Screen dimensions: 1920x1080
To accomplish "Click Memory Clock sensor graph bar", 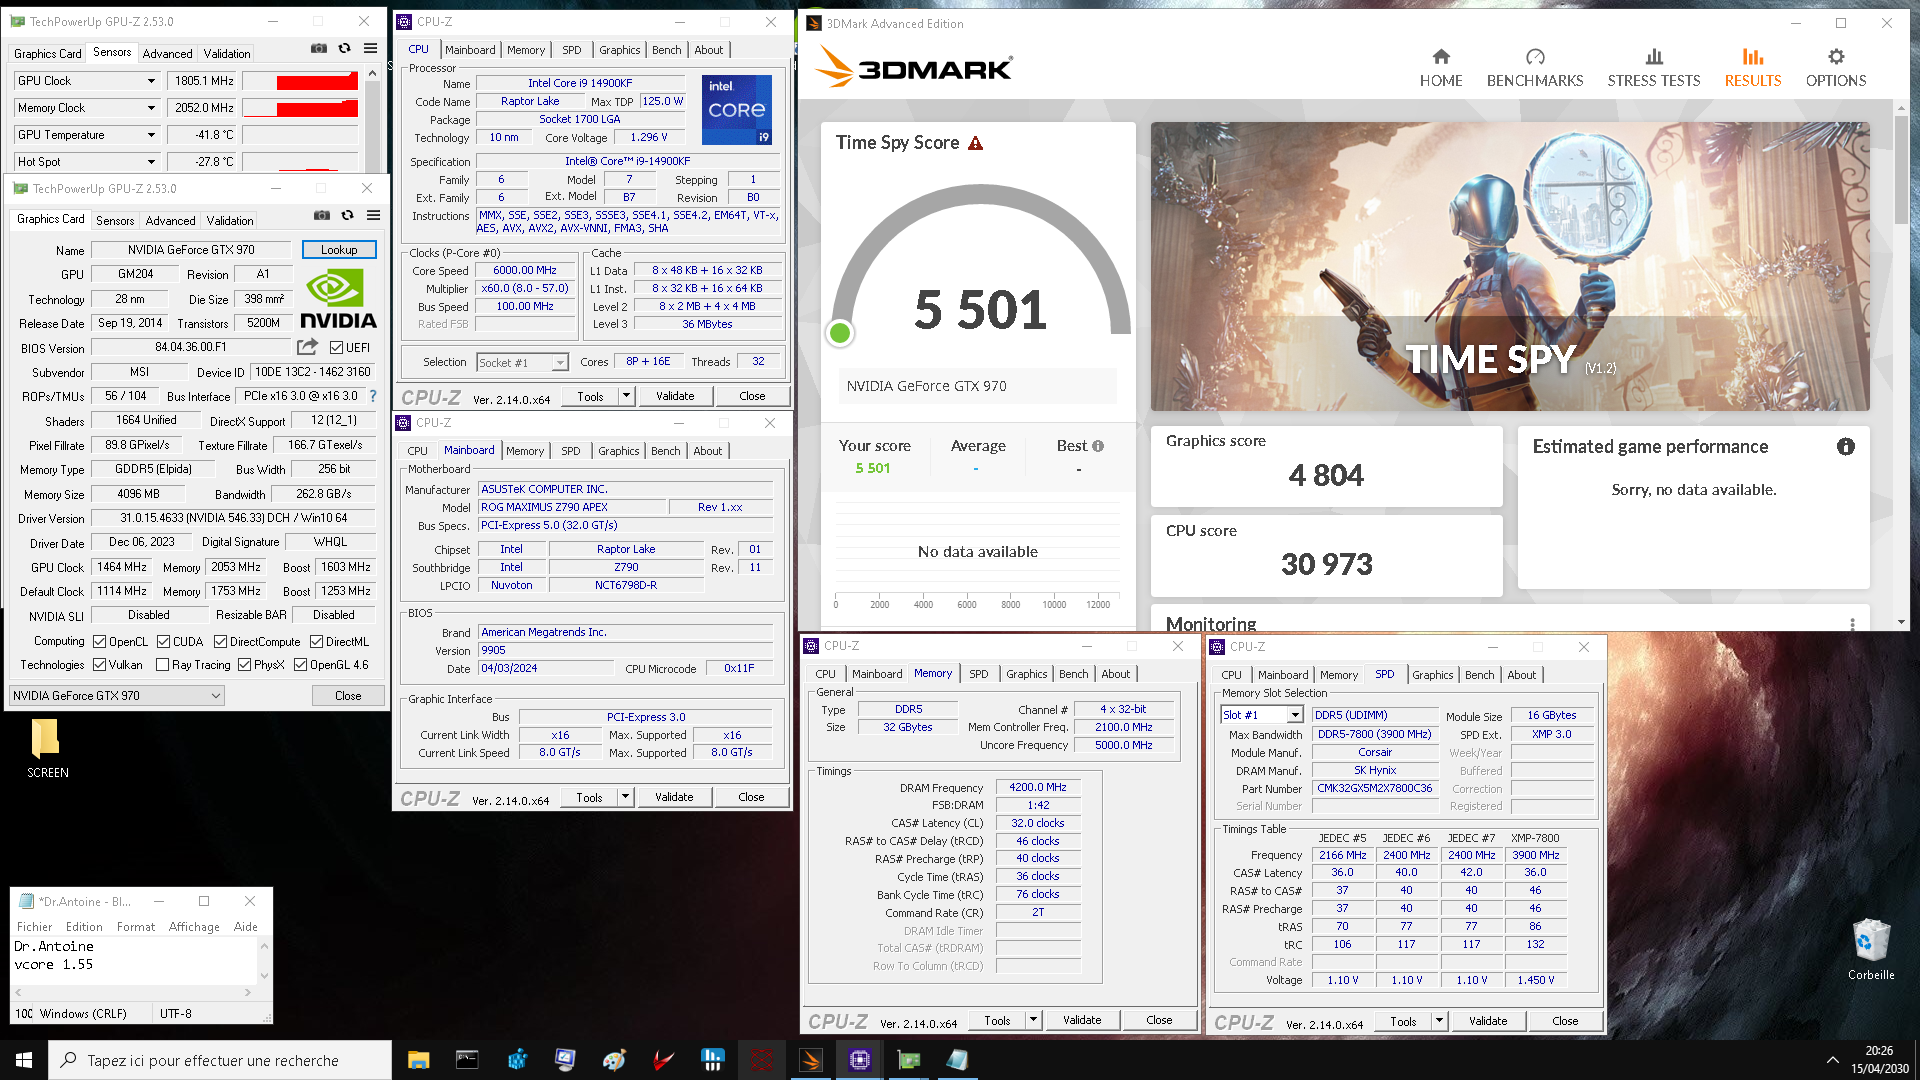I will point(301,108).
